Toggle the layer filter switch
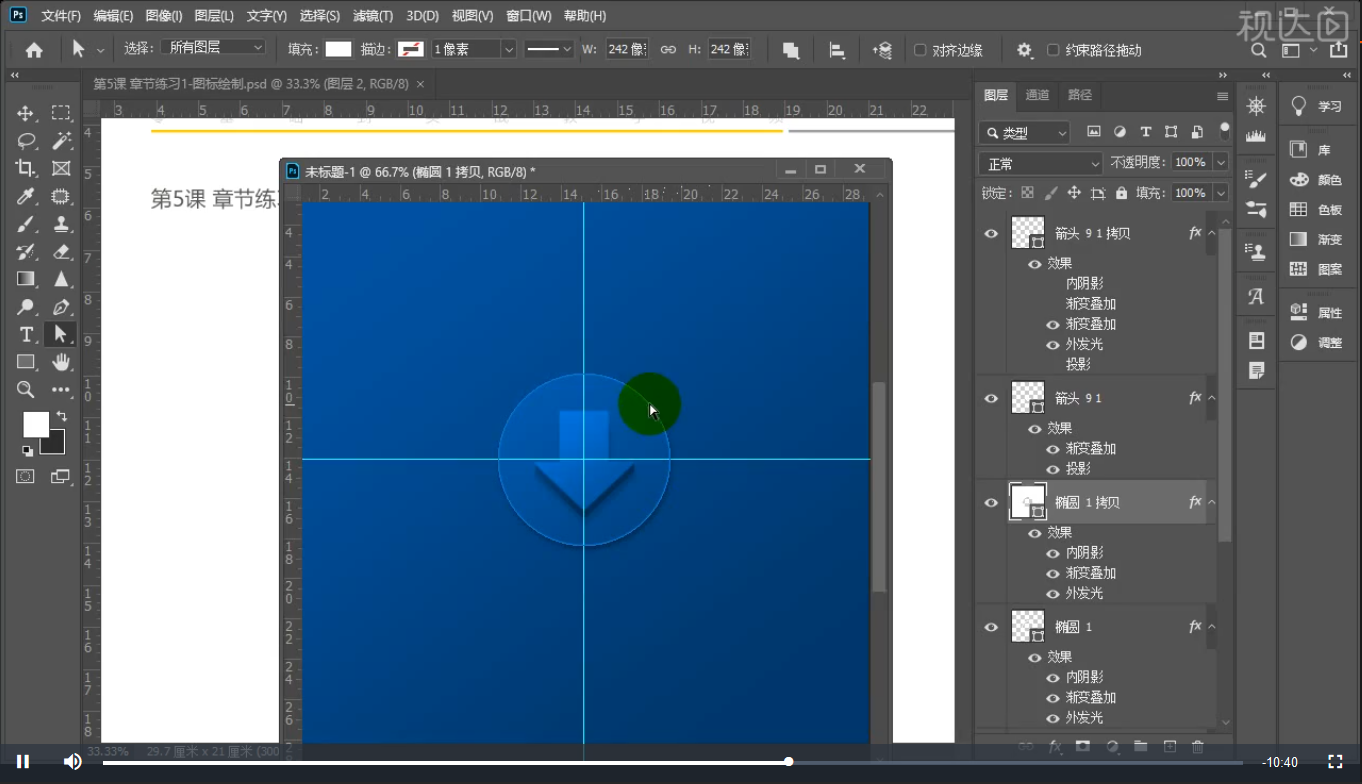The image size is (1362, 784). coord(1224,130)
